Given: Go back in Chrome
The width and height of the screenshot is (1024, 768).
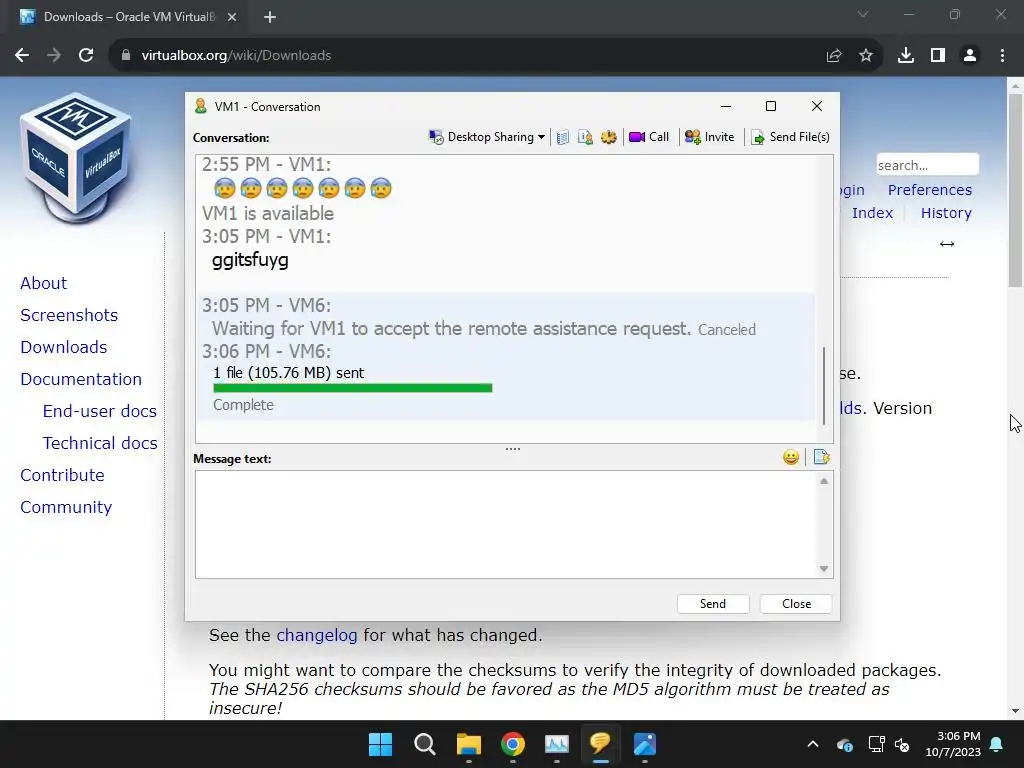Looking at the screenshot, I should click(x=22, y=56).
